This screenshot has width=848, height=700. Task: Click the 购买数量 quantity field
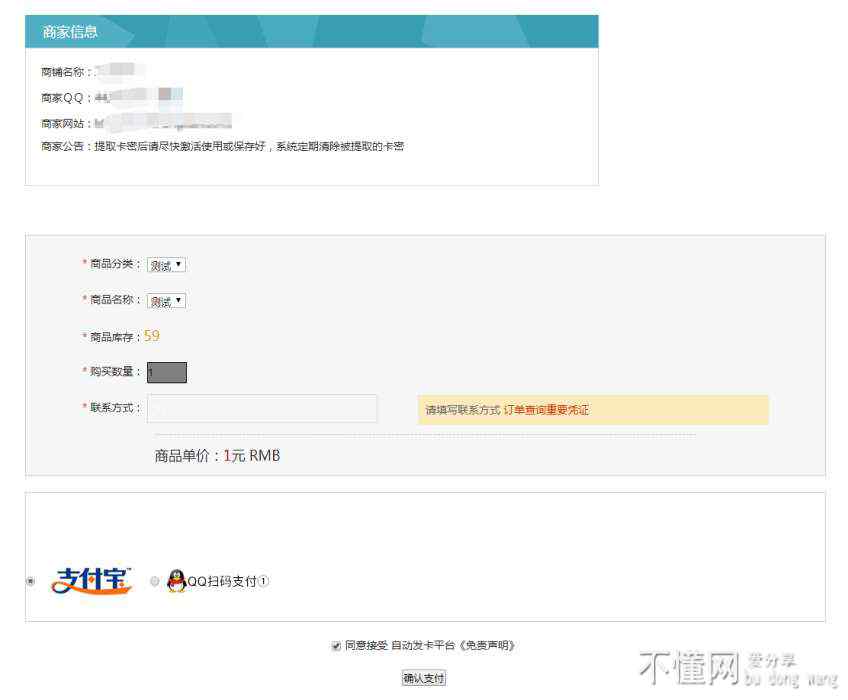[x=167, y=372]
